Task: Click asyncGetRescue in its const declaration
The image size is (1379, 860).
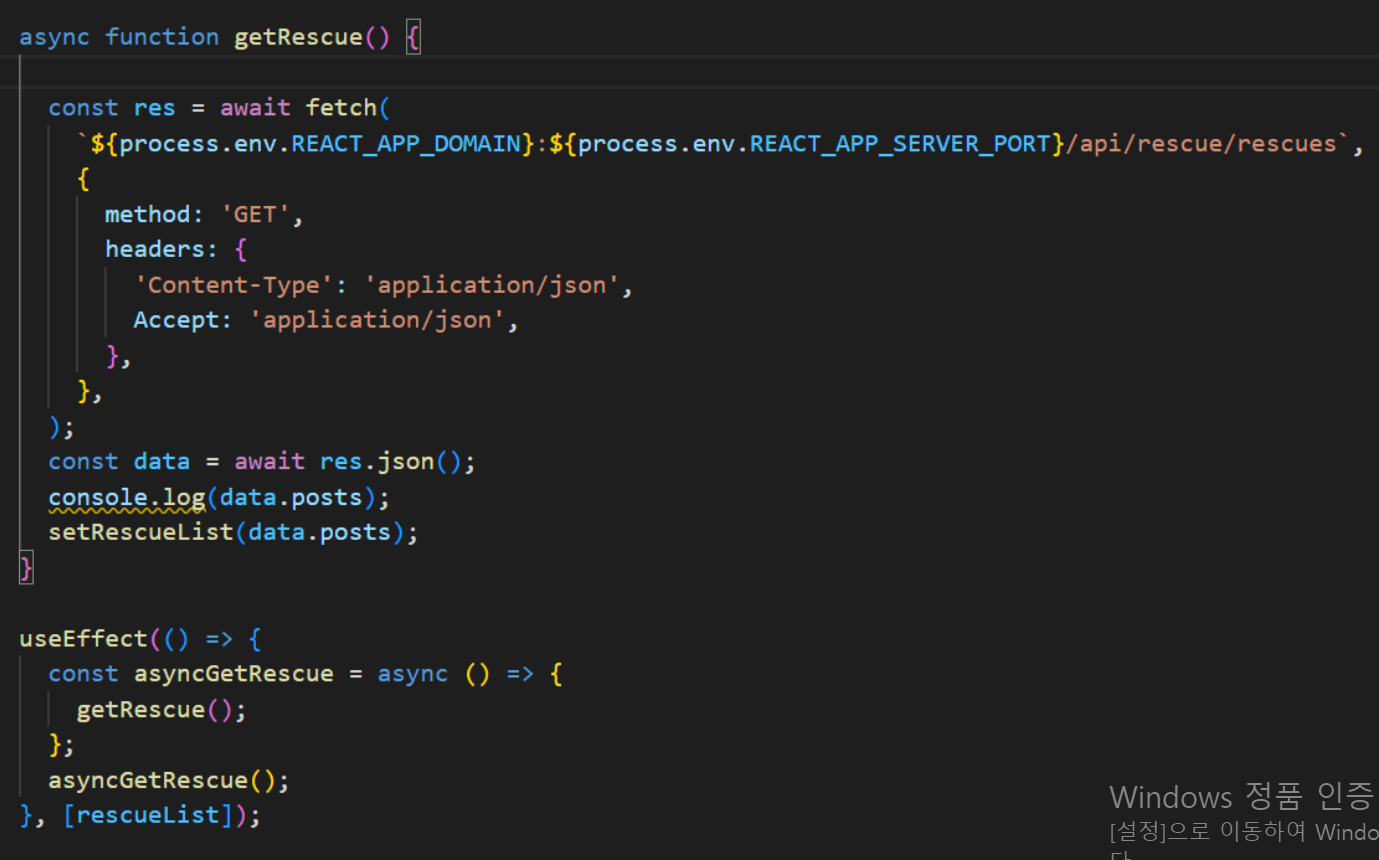Action: 234,674
